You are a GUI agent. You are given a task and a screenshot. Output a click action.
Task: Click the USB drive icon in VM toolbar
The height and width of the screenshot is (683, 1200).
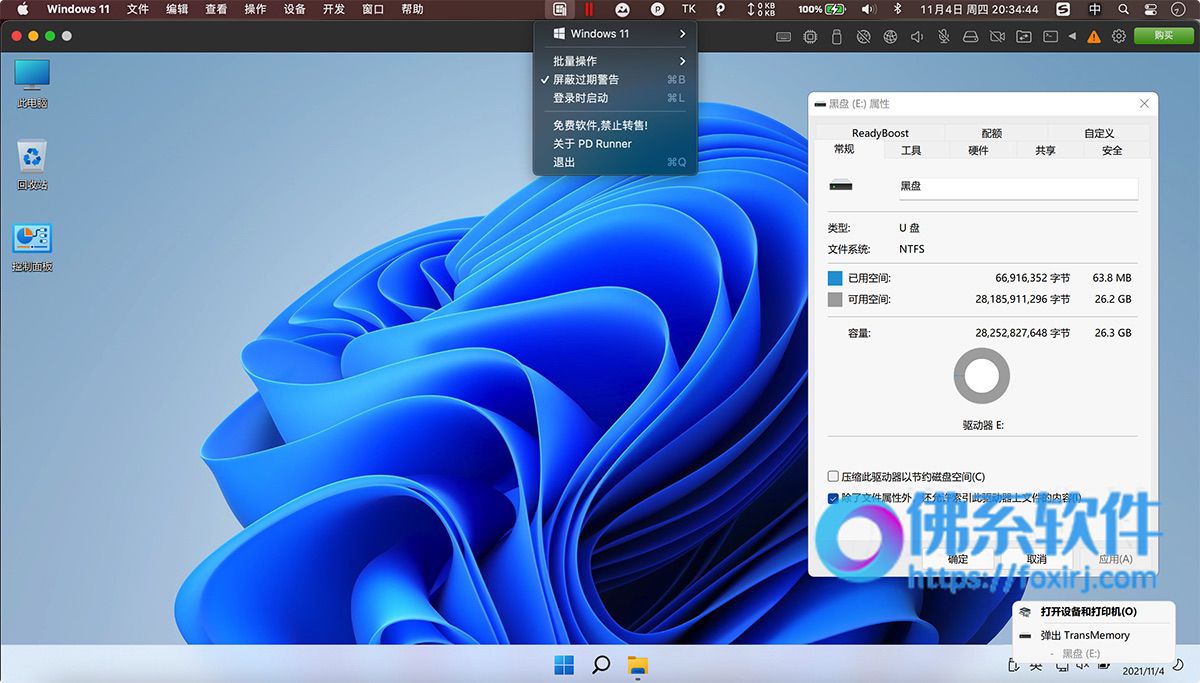click(837, 36)
